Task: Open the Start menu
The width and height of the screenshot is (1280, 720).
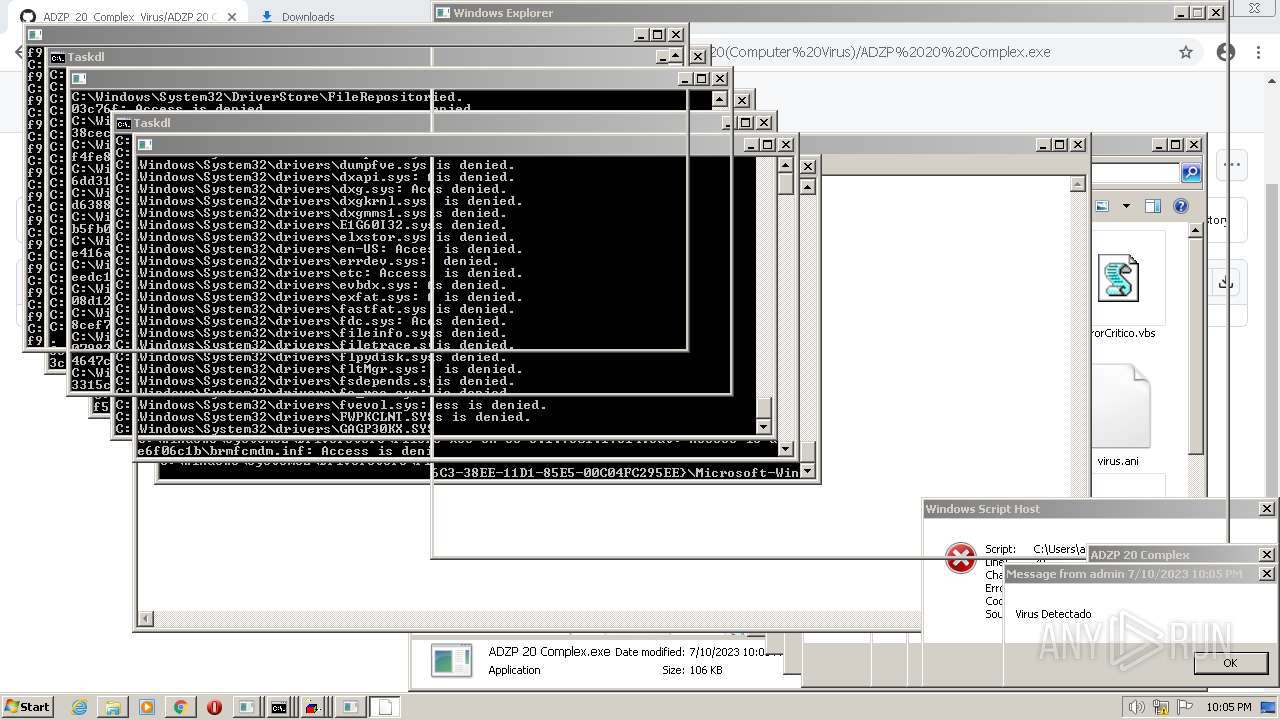Action: (x=27, y=707)
